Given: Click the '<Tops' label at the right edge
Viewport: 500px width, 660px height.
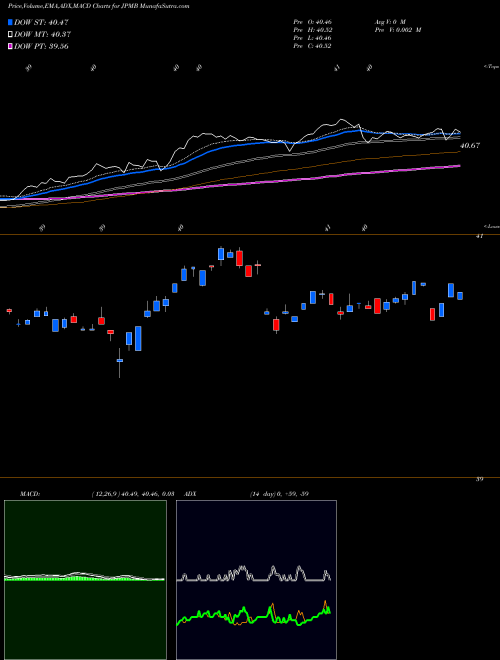Looking at the screenshot, I should (x=492, y=67).
